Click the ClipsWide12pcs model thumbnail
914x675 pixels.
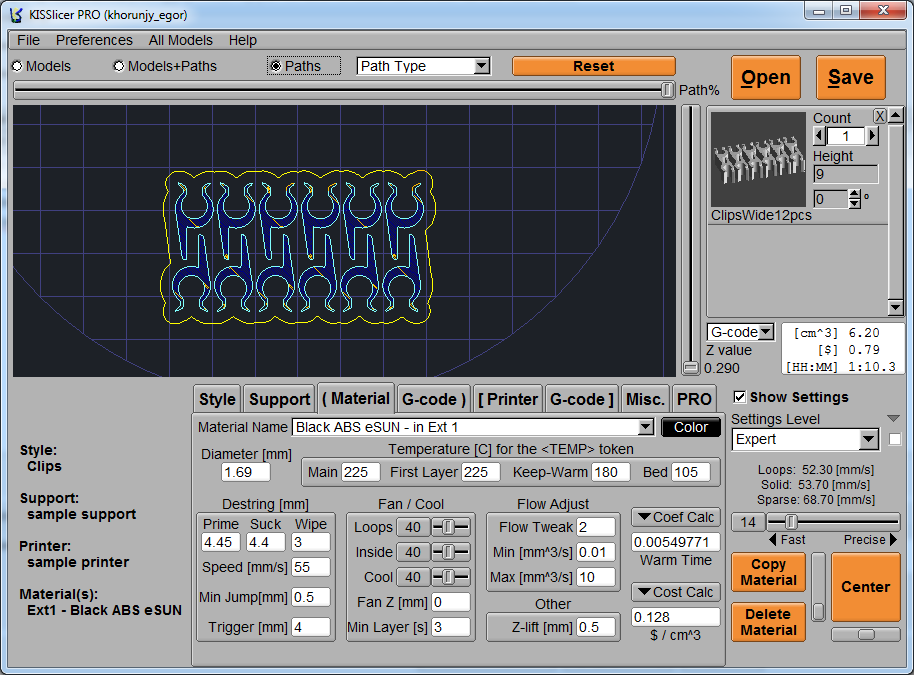tap(758, 159)
